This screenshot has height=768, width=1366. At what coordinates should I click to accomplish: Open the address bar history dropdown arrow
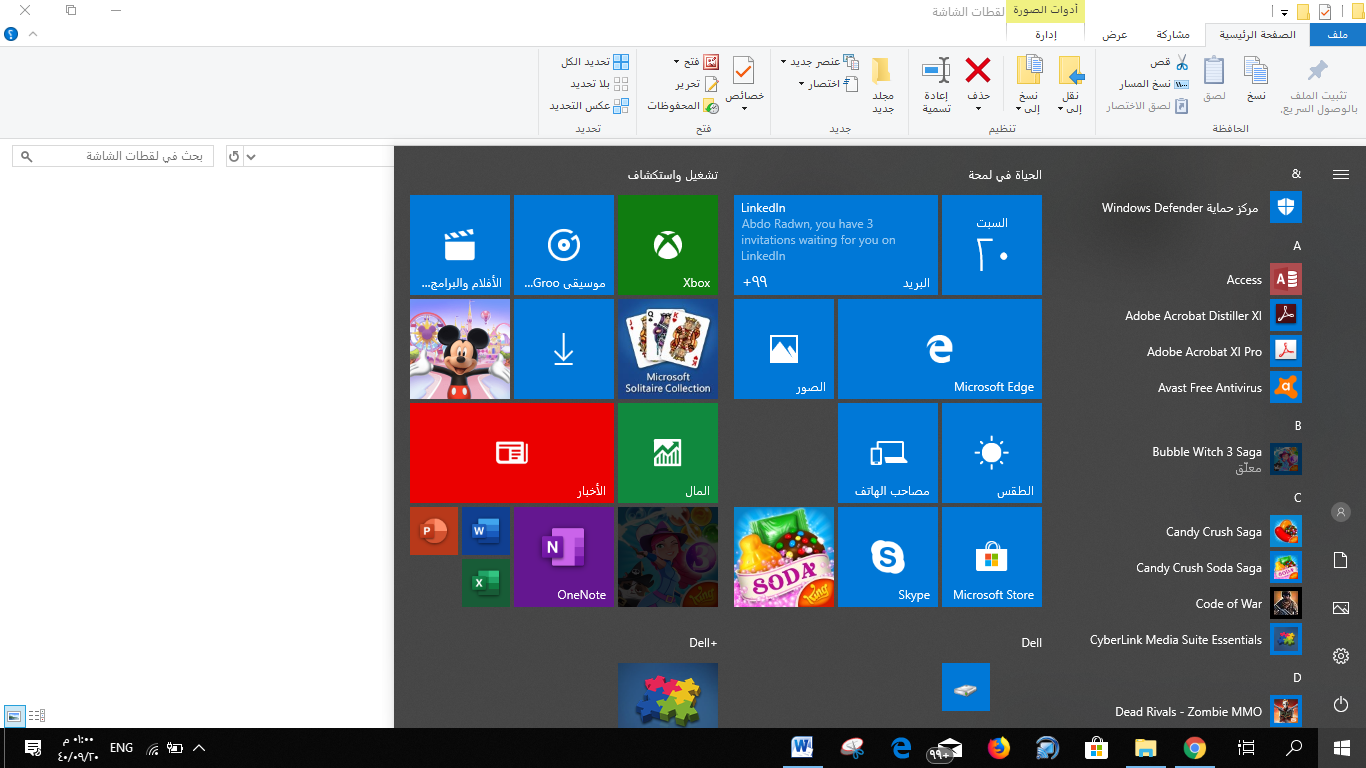pos(251,156)
